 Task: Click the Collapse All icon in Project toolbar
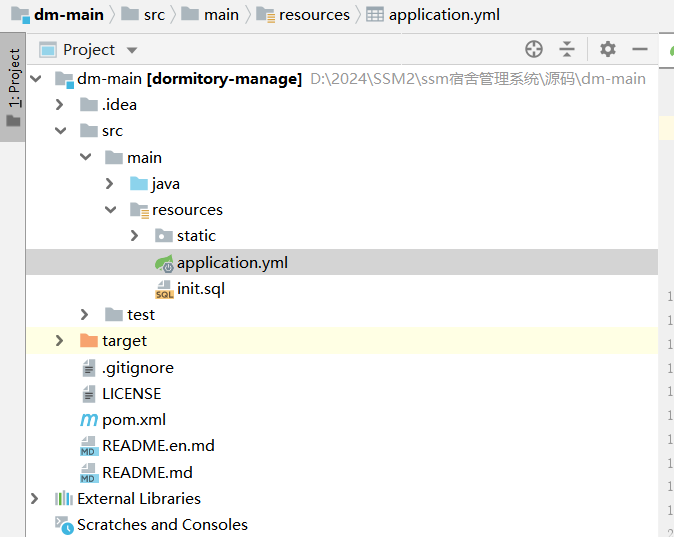pos(567,49)
